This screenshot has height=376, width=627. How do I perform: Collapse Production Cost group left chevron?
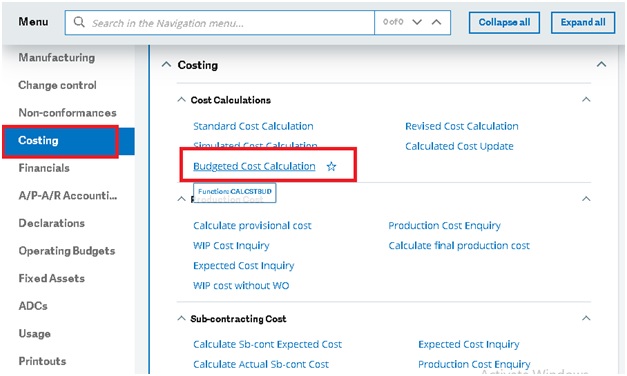[181, 199]
